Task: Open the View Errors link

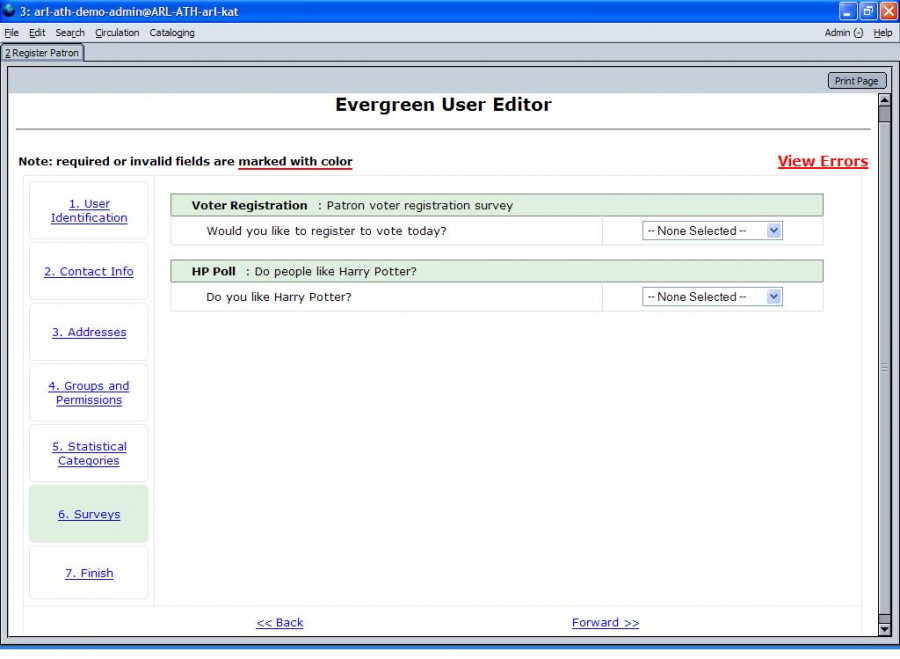Action: pos(822,161)
